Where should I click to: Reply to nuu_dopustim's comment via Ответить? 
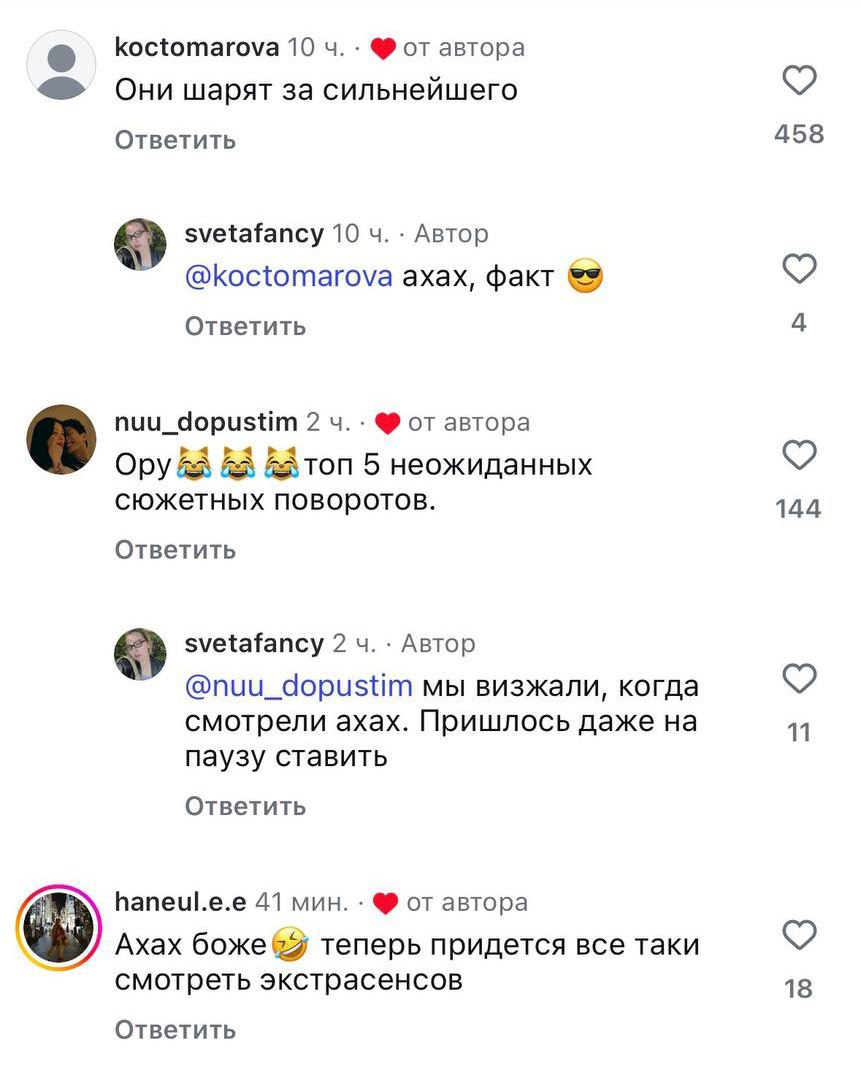[175, 549]
